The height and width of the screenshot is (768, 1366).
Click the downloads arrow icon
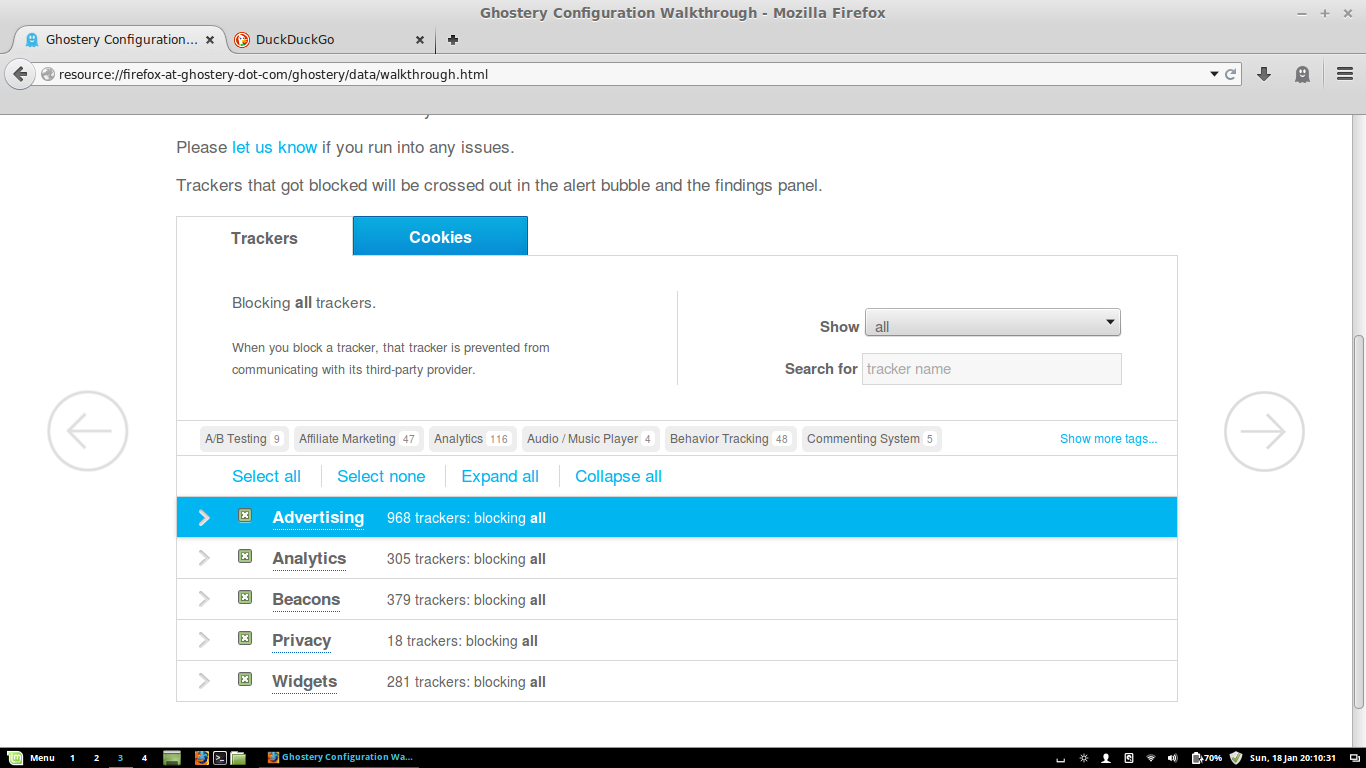pos(1263,73)
